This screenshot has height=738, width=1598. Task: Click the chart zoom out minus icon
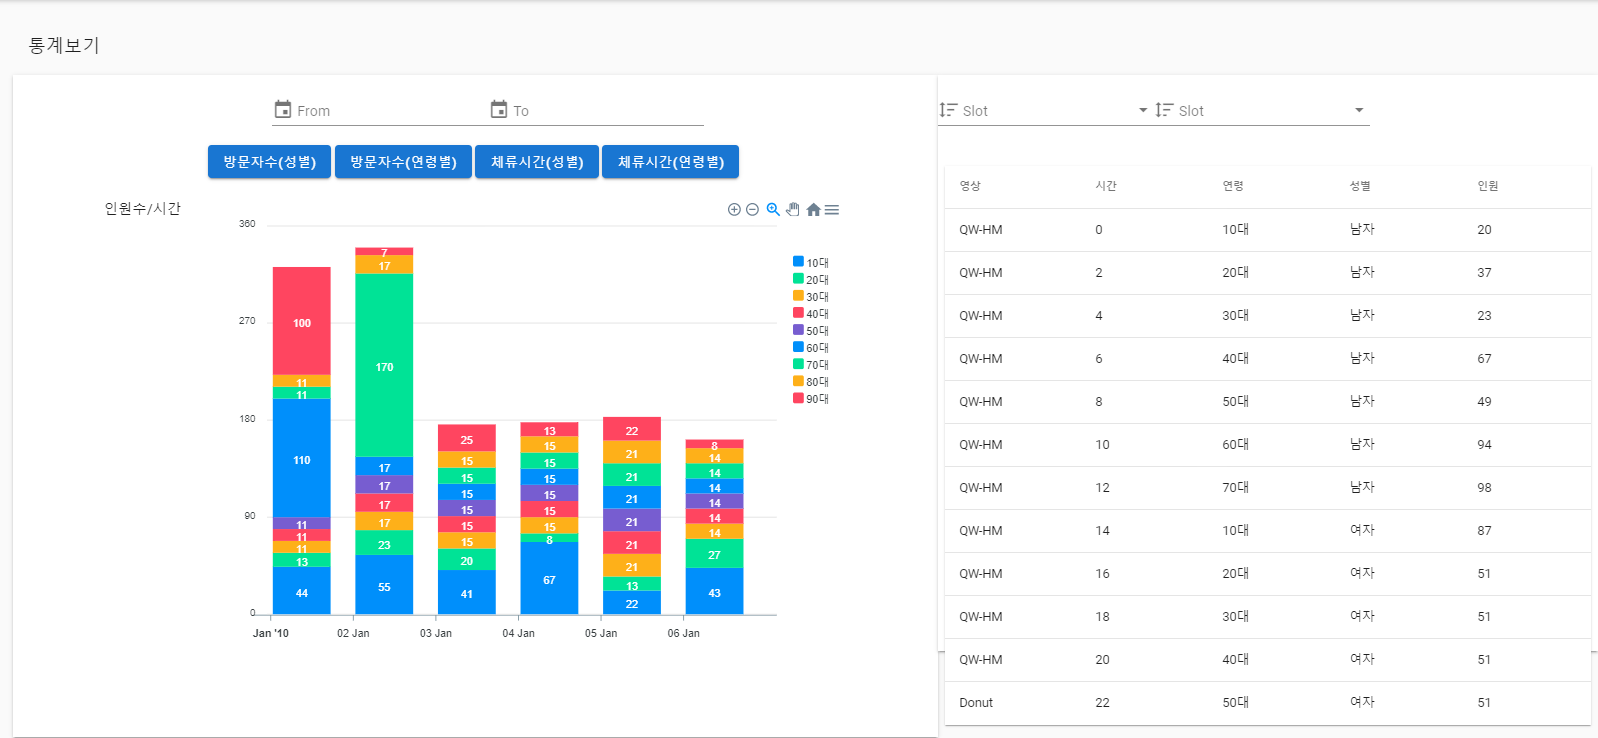pos(752,209)
